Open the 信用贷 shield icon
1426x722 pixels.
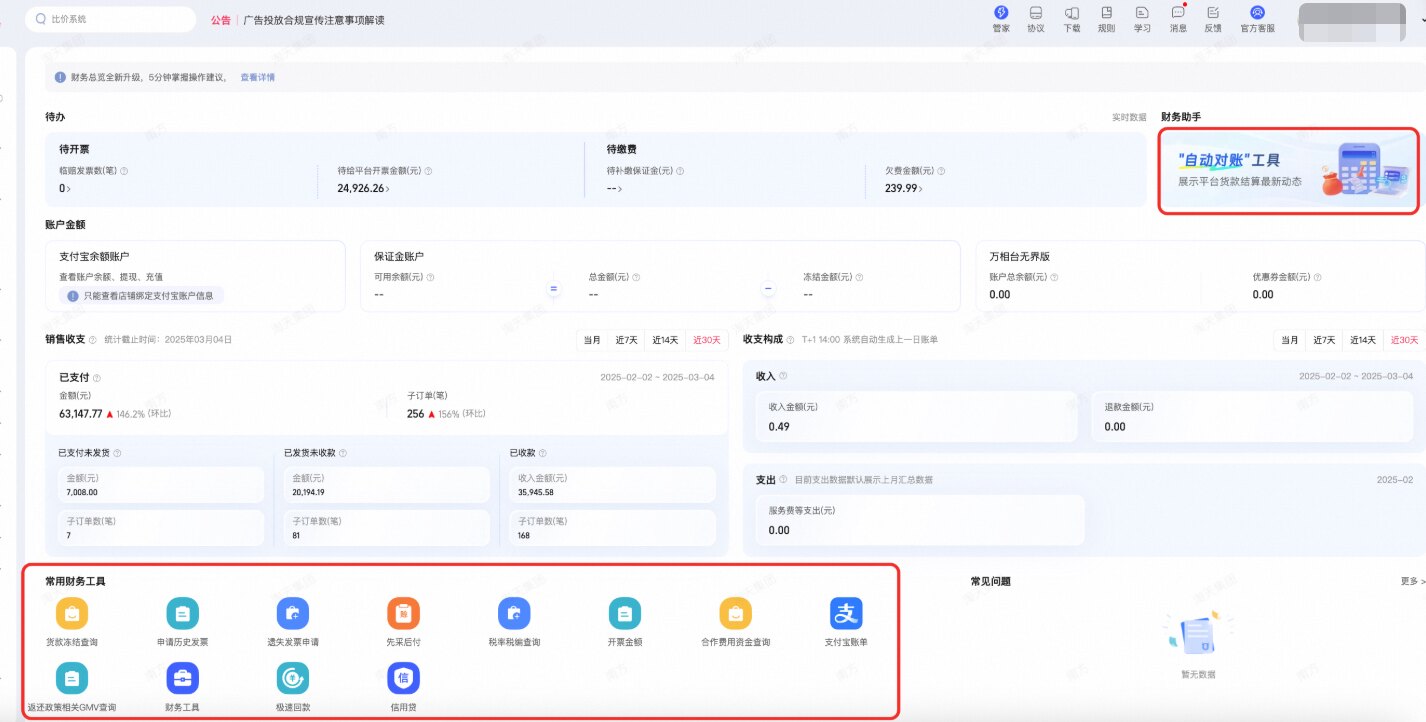403,678
